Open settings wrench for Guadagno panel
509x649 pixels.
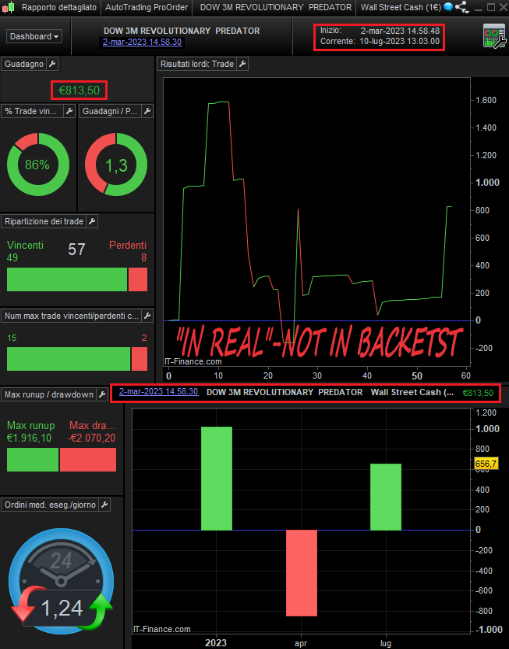coord(52,64)
